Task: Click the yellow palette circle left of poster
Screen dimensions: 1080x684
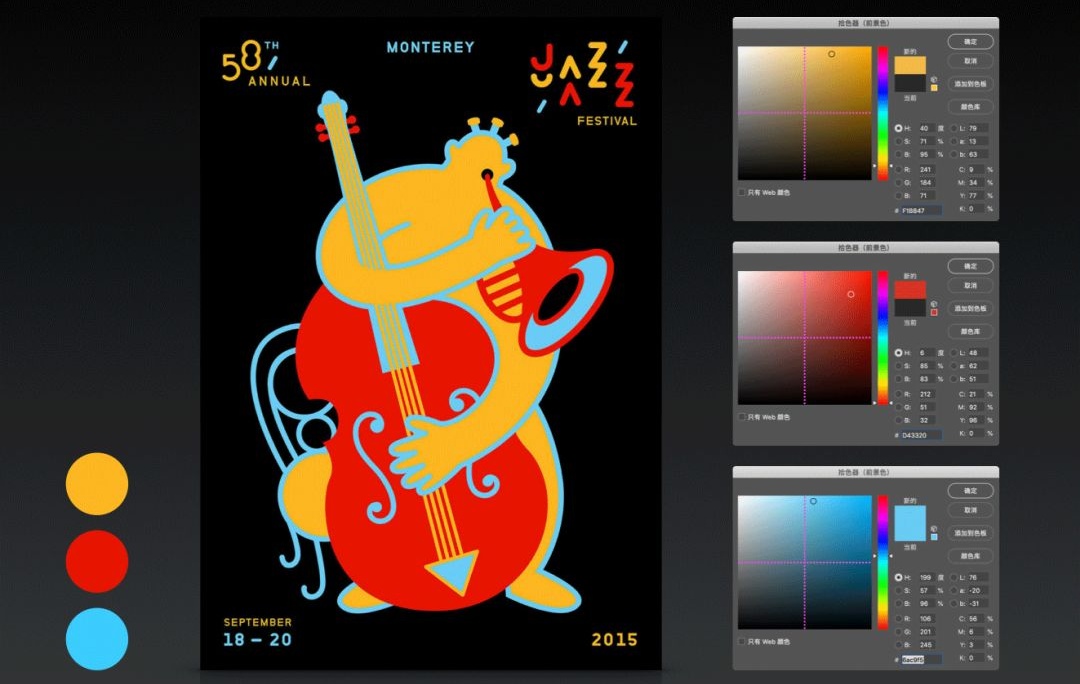Action: (x=96, y=484)
